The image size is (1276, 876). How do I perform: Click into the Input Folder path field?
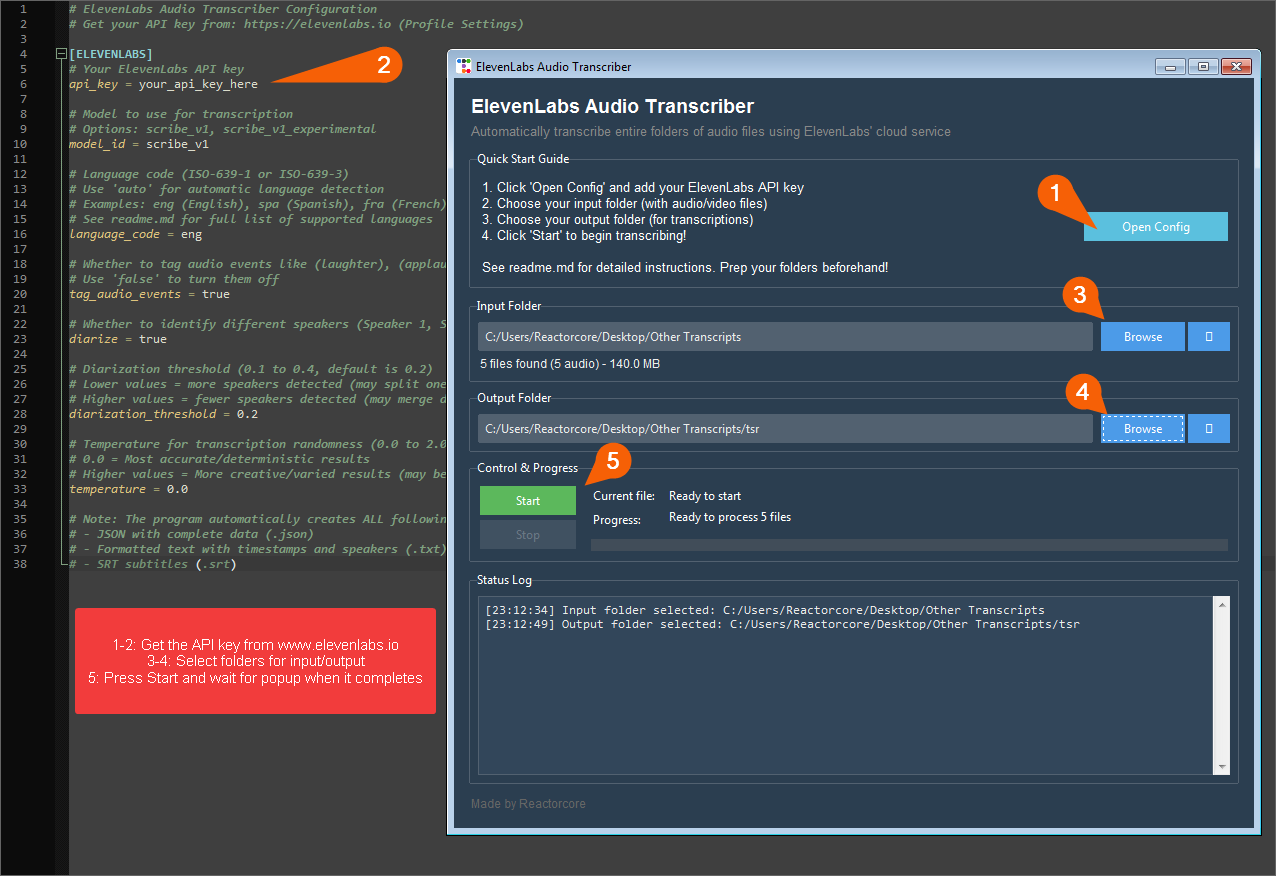785,337
